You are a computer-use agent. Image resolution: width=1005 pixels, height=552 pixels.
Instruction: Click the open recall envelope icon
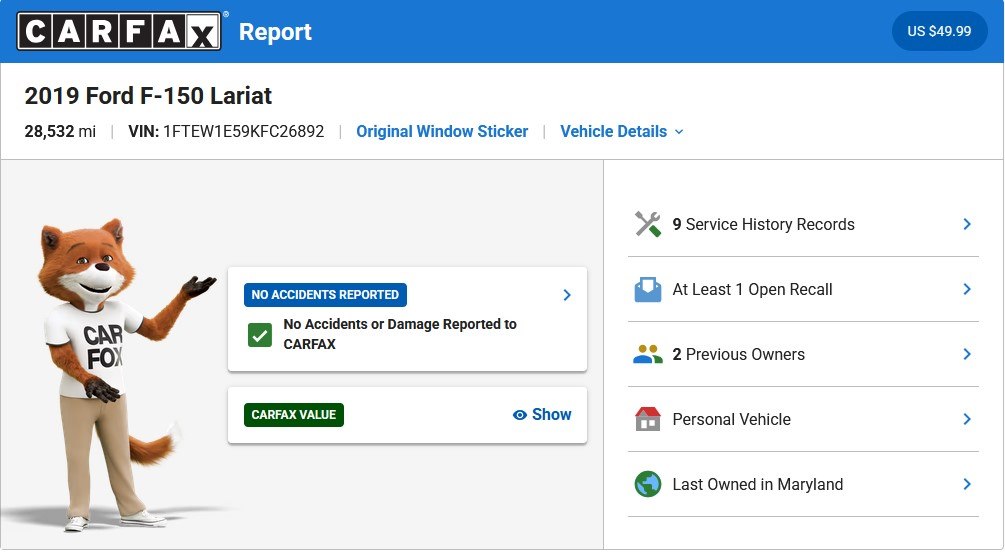(x=647, y=289)
